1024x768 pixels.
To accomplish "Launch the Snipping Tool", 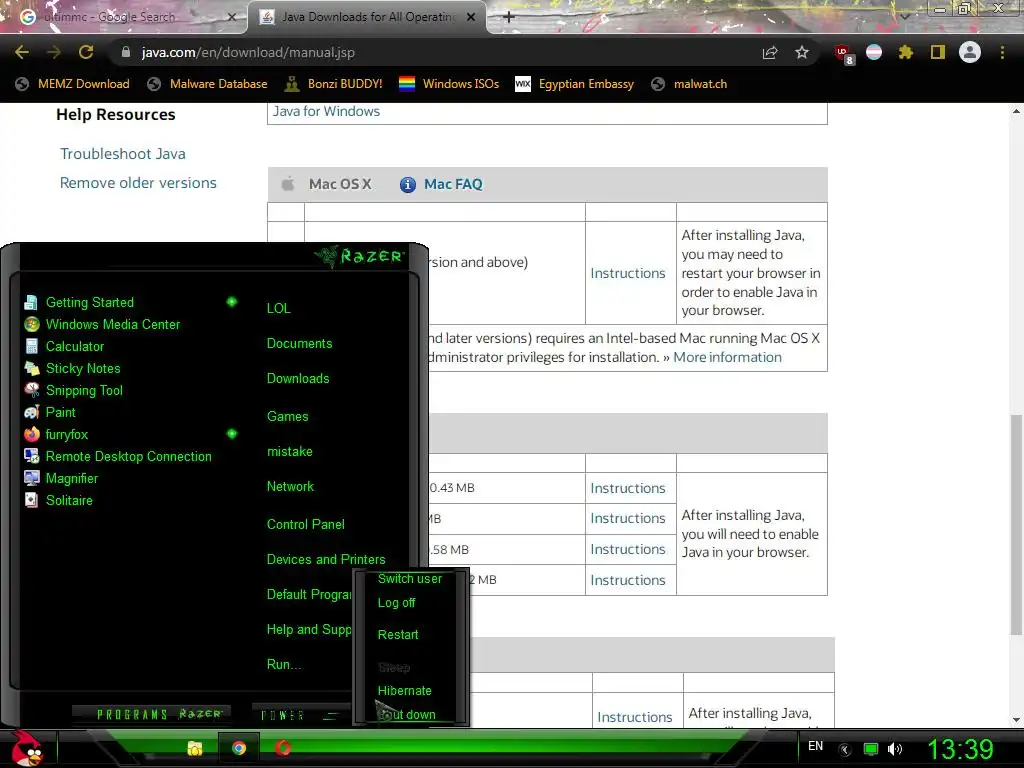I will point(84,391).
